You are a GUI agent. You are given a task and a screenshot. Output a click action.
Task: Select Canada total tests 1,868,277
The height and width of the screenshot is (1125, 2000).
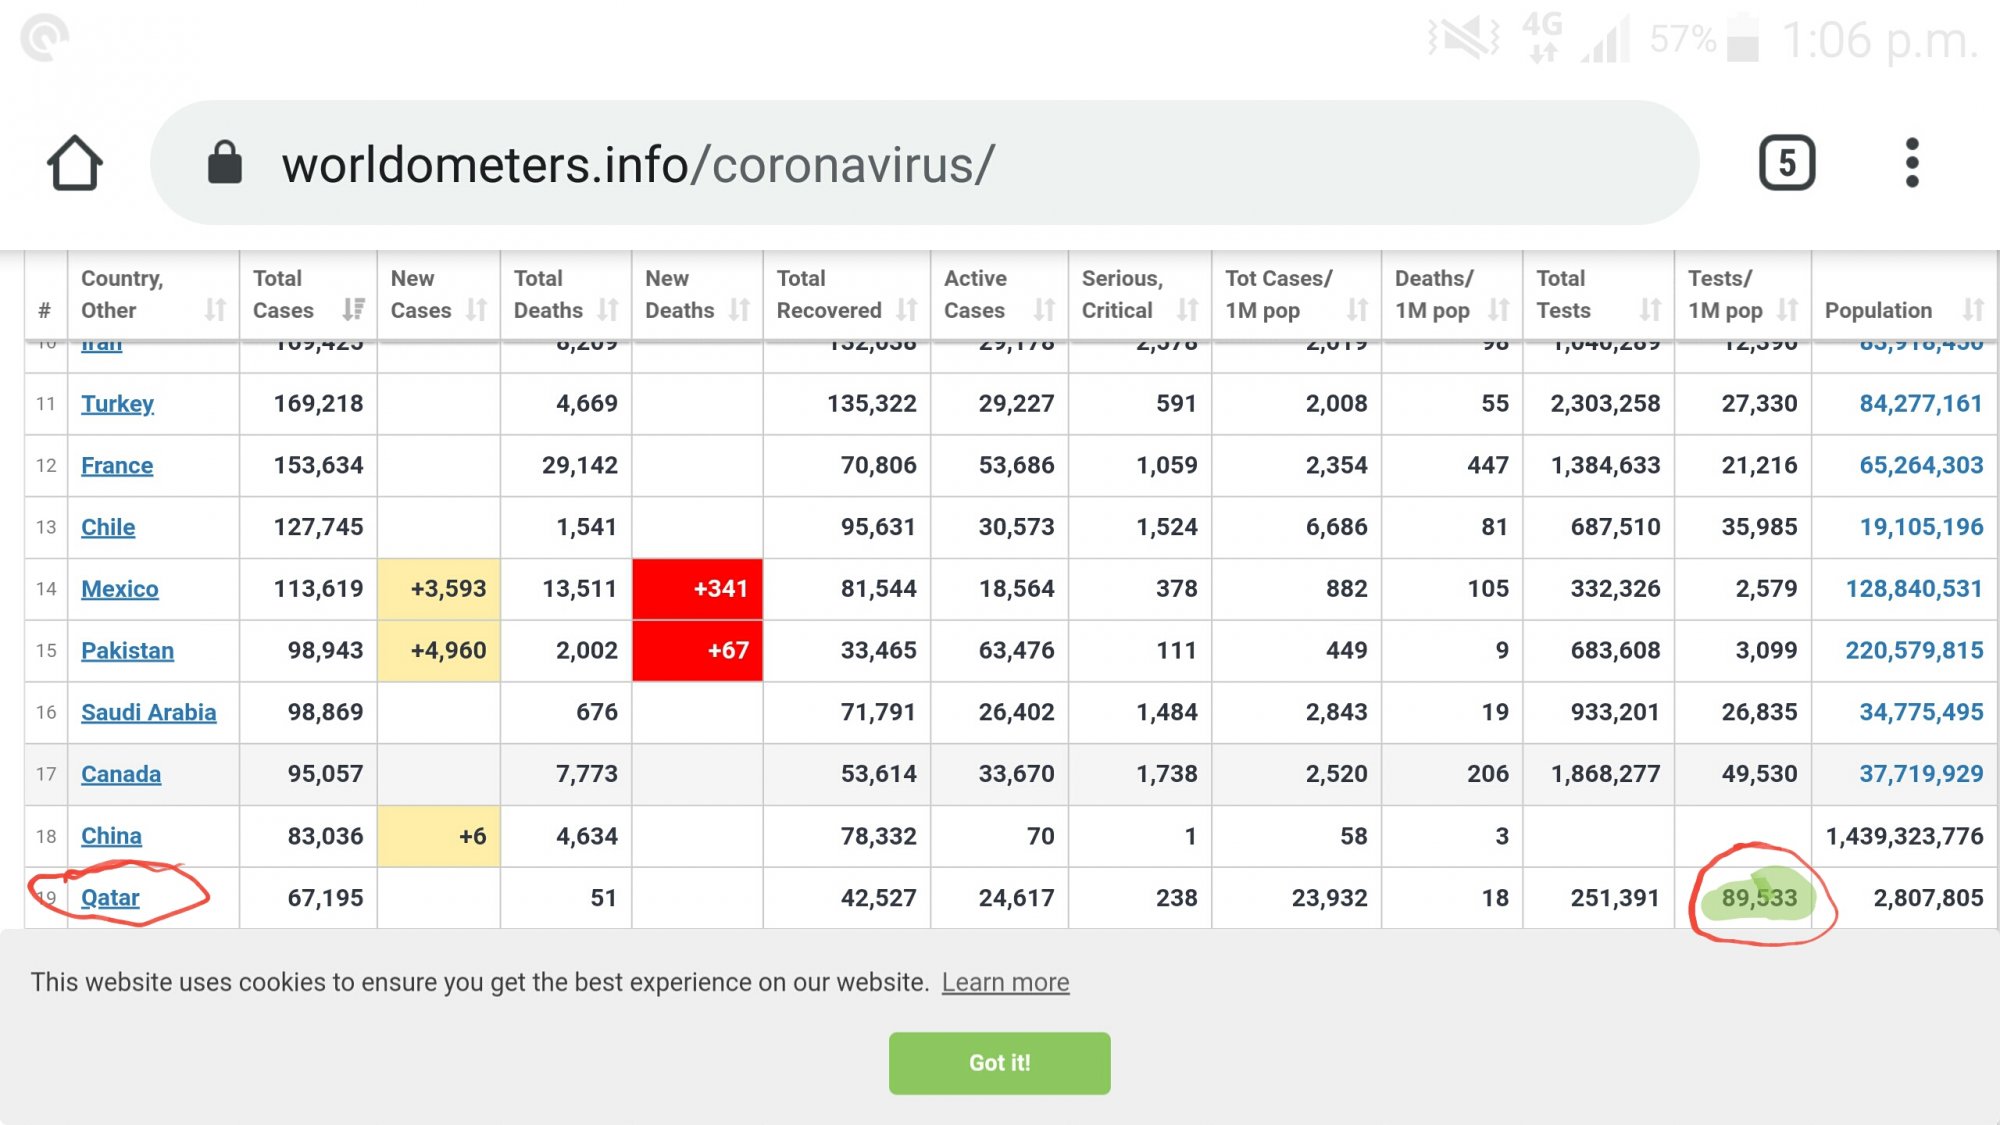click(x=1605, y=774)
